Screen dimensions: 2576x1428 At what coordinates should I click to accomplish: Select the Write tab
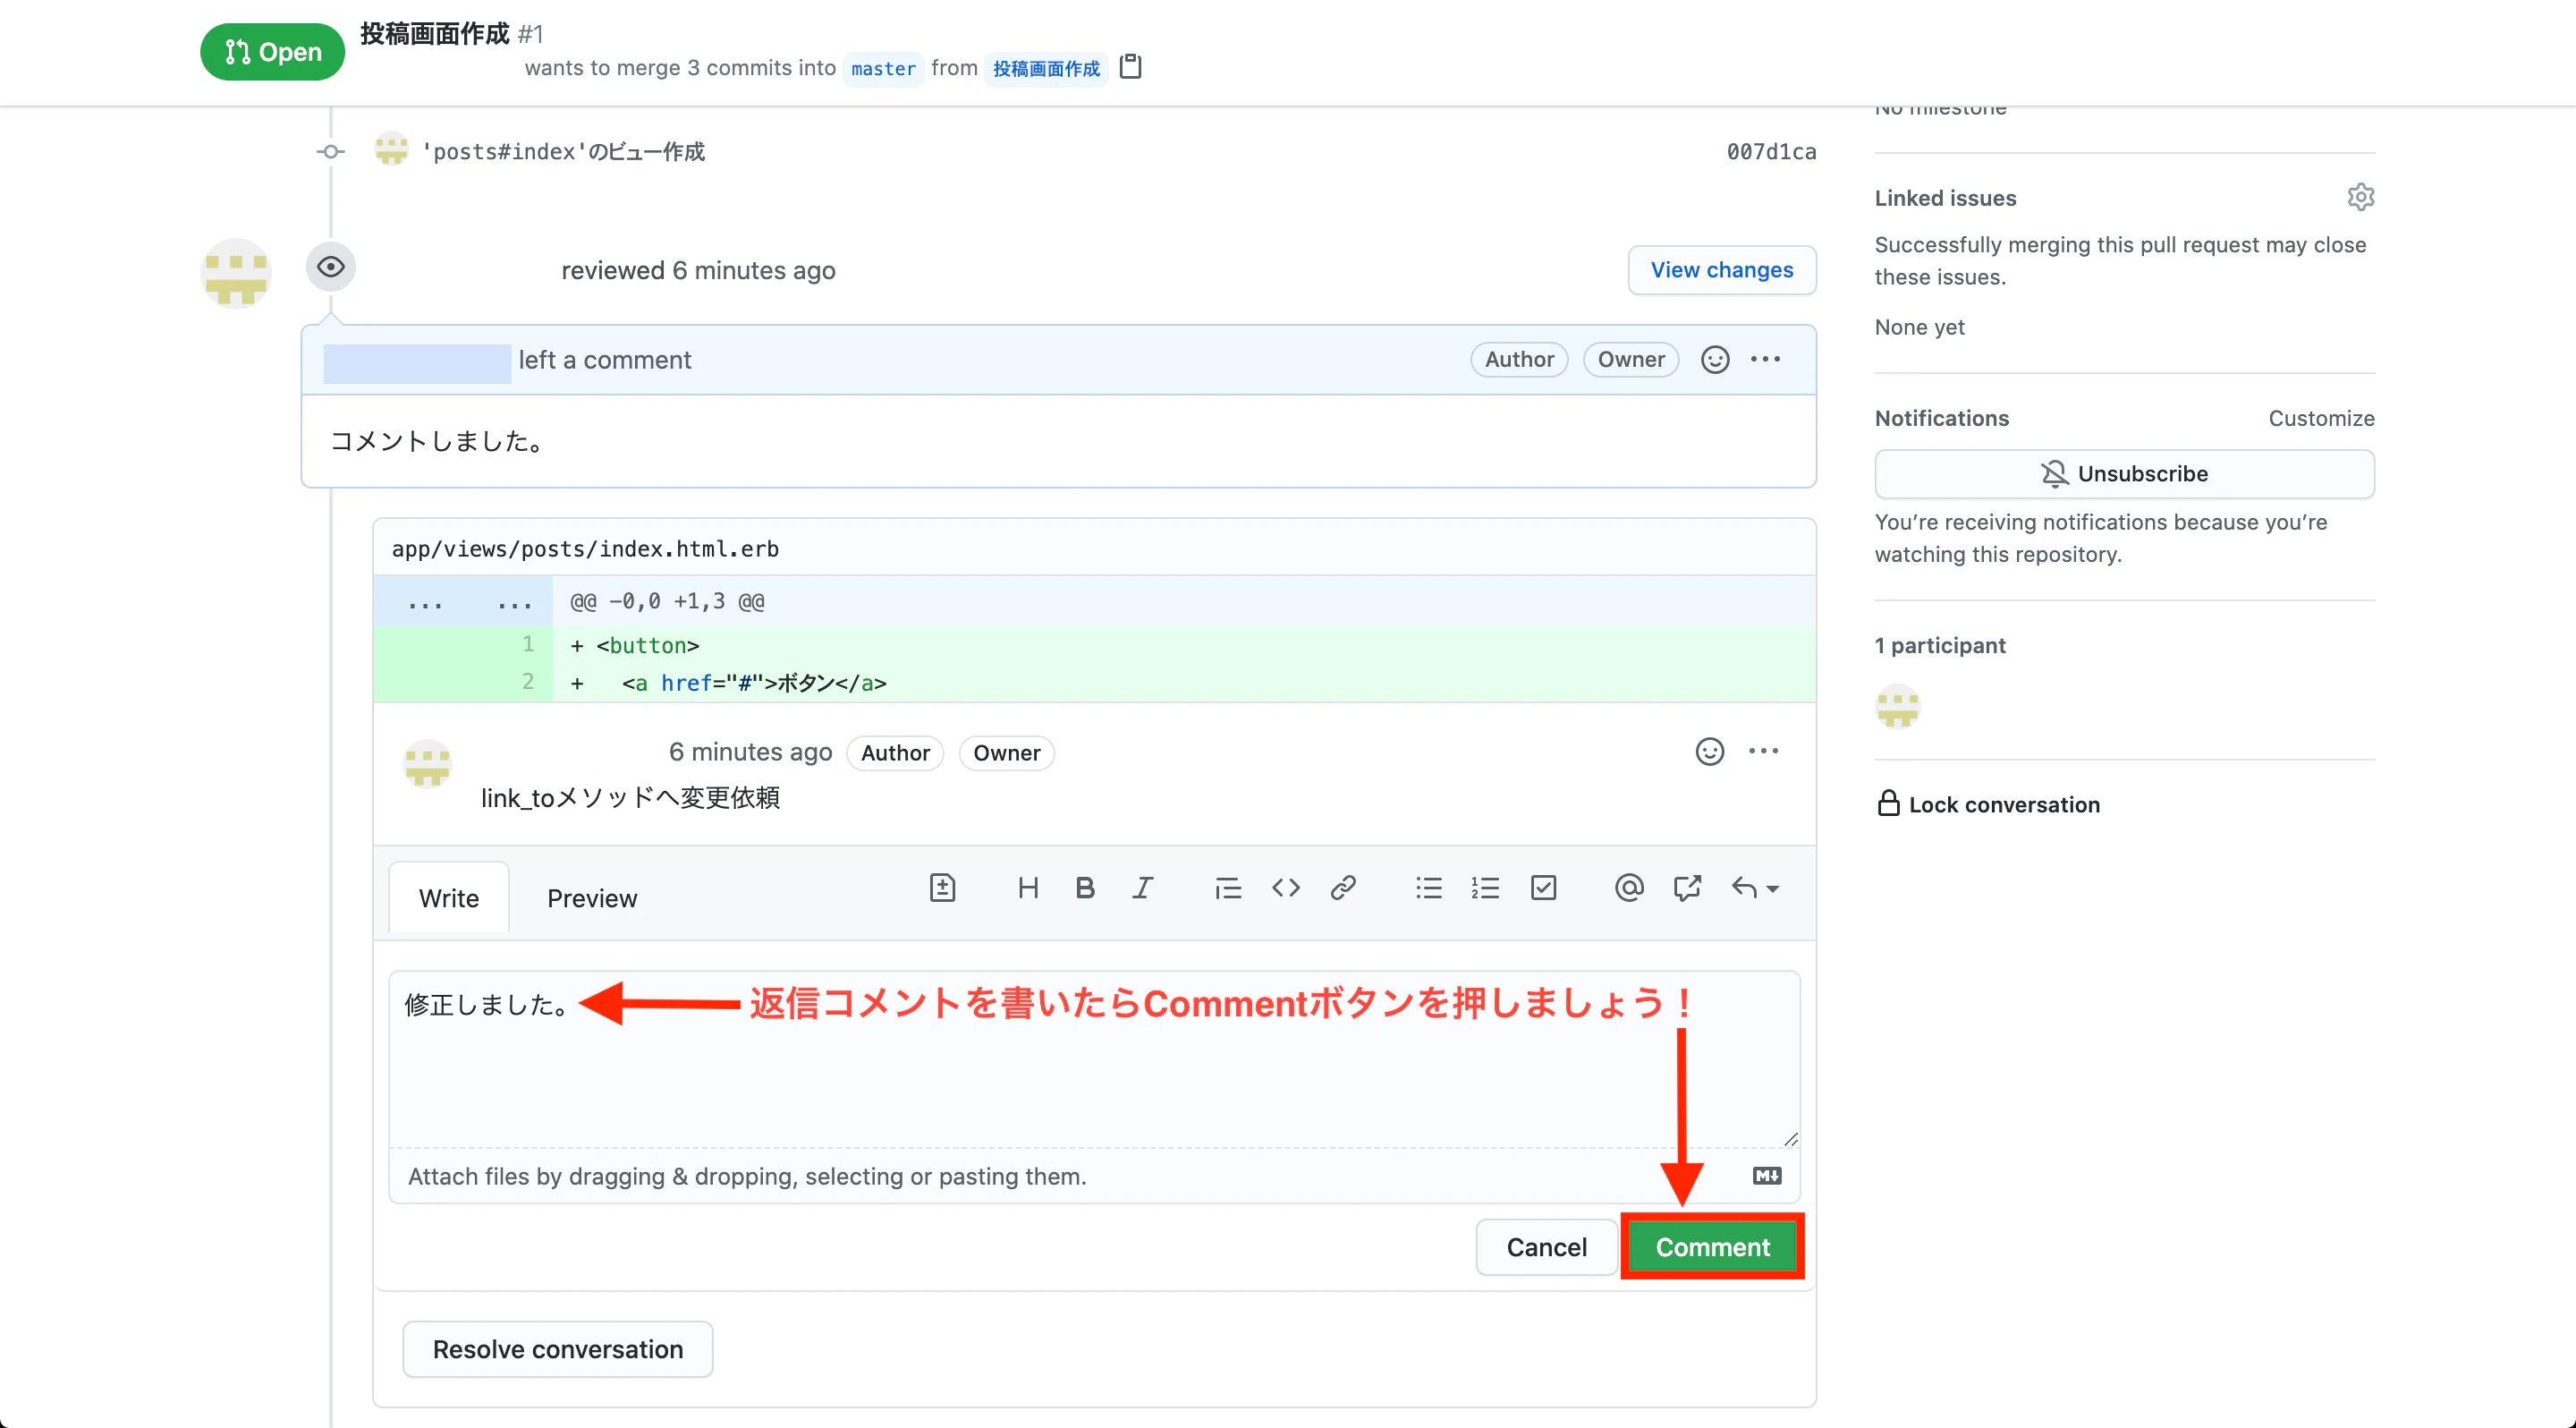[449, 898]
